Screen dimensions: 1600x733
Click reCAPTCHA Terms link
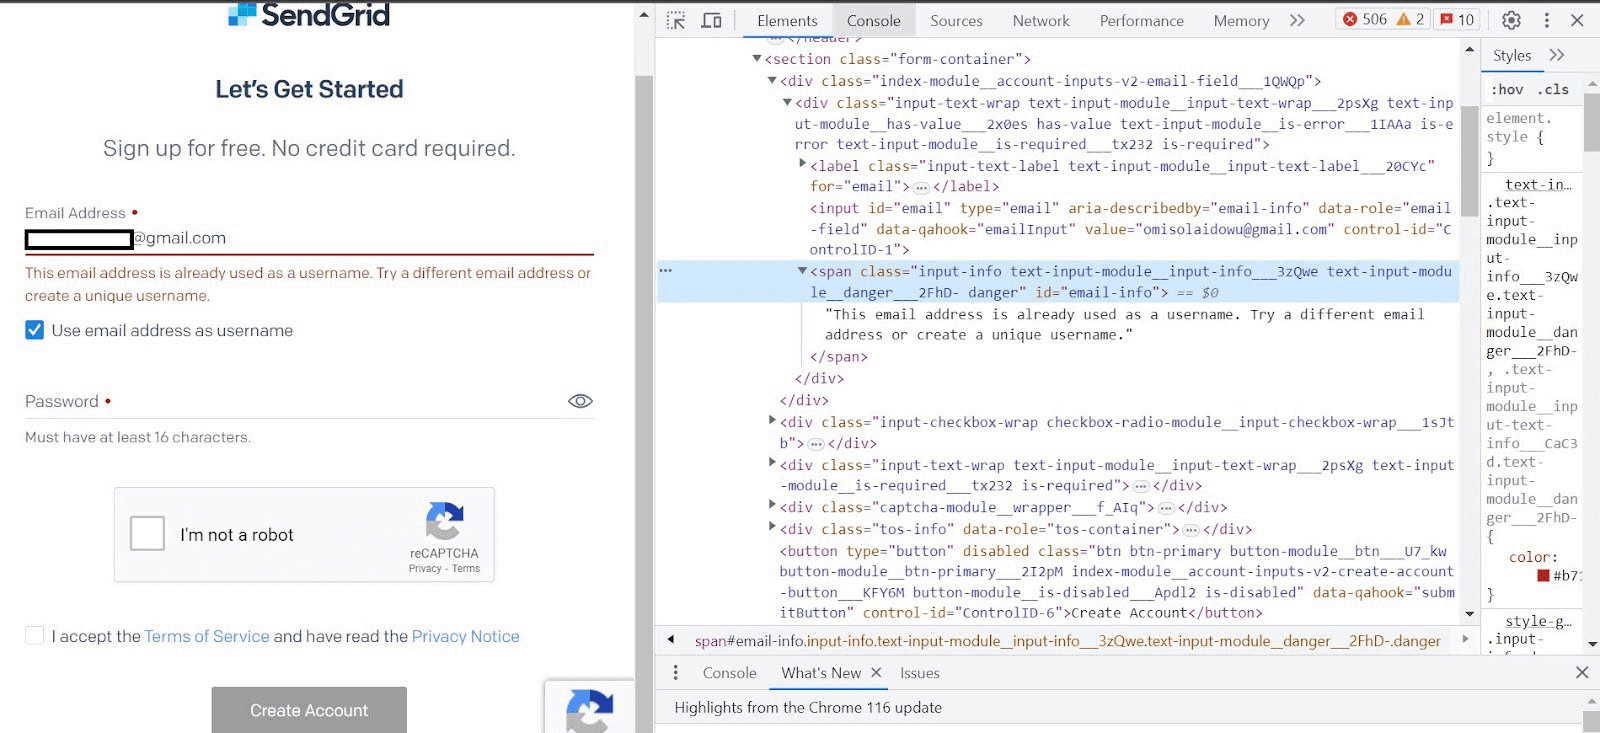[x=466, y=568]
